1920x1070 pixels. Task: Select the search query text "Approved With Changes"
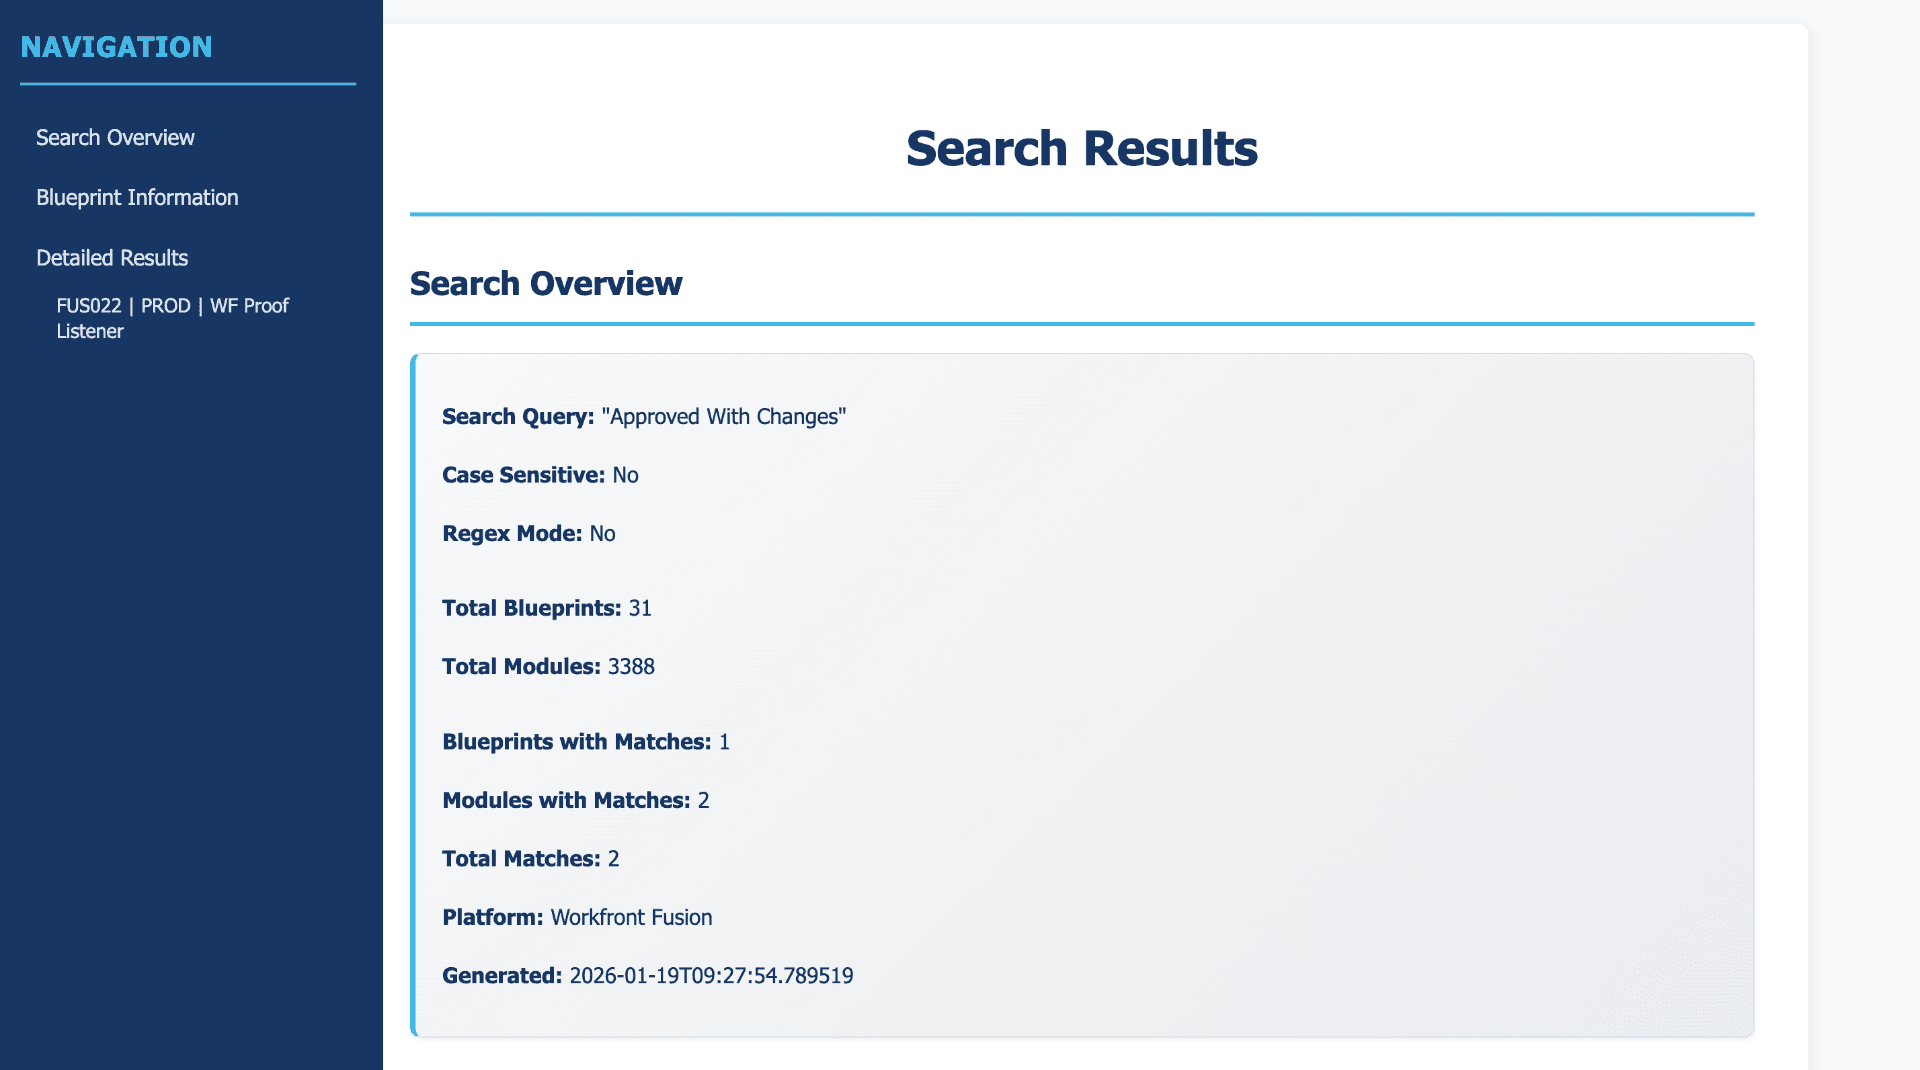tap(723, 416)
